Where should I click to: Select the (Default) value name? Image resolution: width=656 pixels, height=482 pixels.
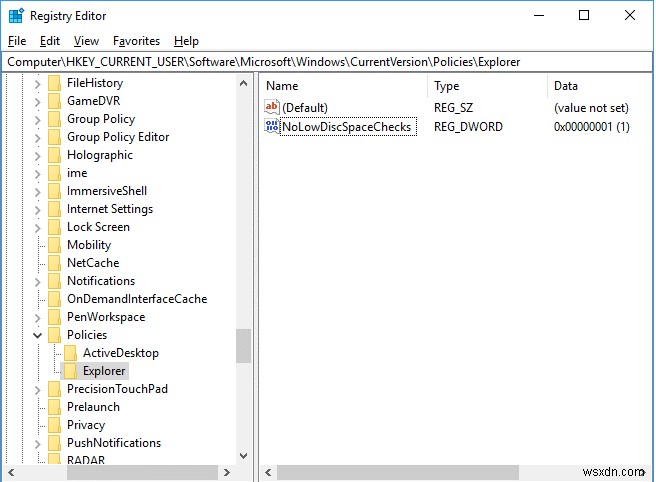point(305,108)
